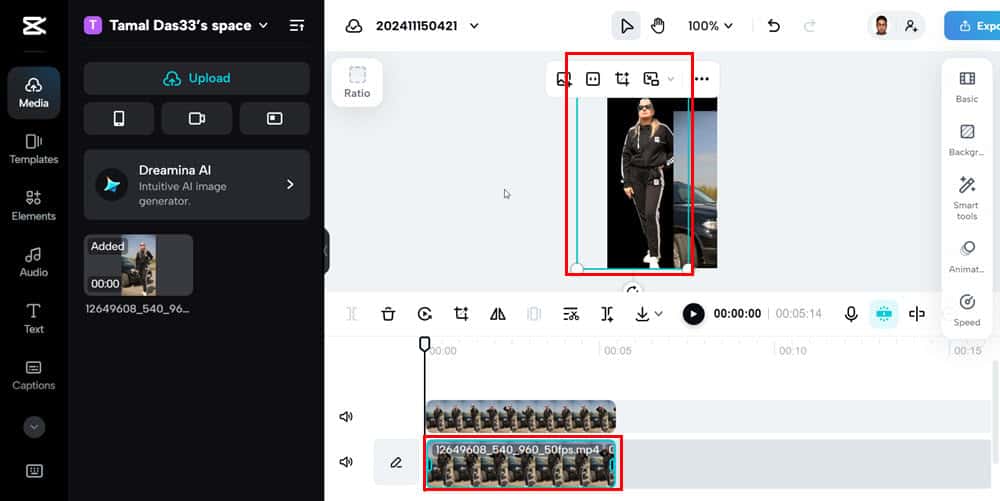Collapse the media panel with side handle

click(x=326, y=250)
